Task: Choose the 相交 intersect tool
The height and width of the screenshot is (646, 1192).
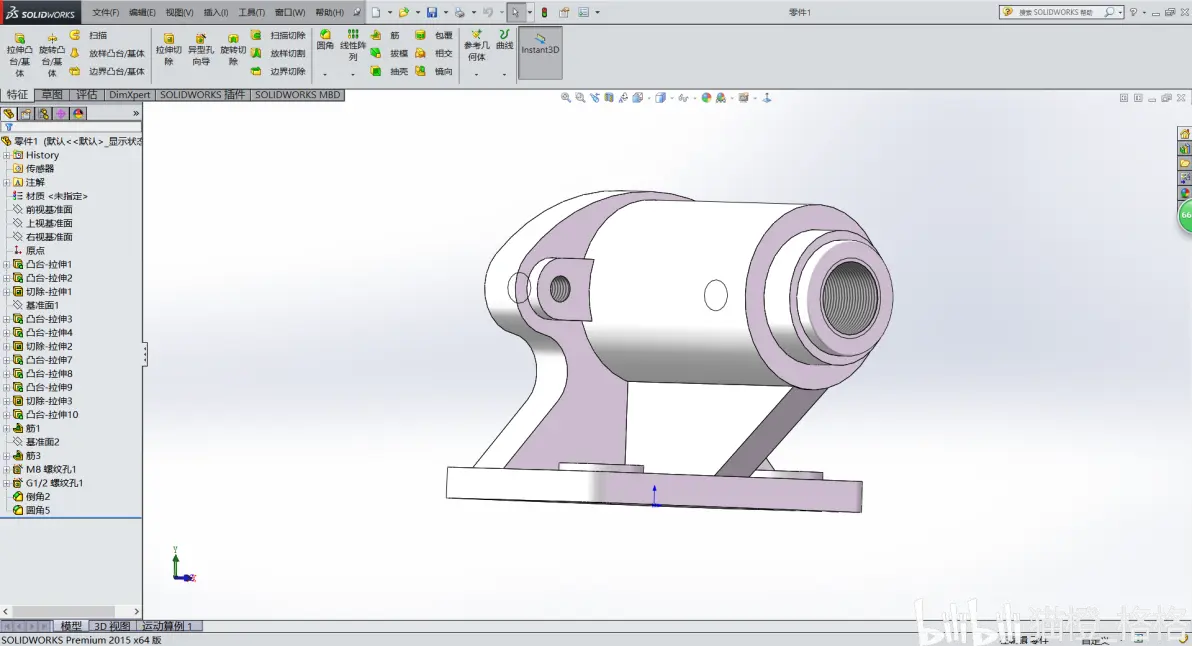Action: pyautogui.click(x=434, y=53)
